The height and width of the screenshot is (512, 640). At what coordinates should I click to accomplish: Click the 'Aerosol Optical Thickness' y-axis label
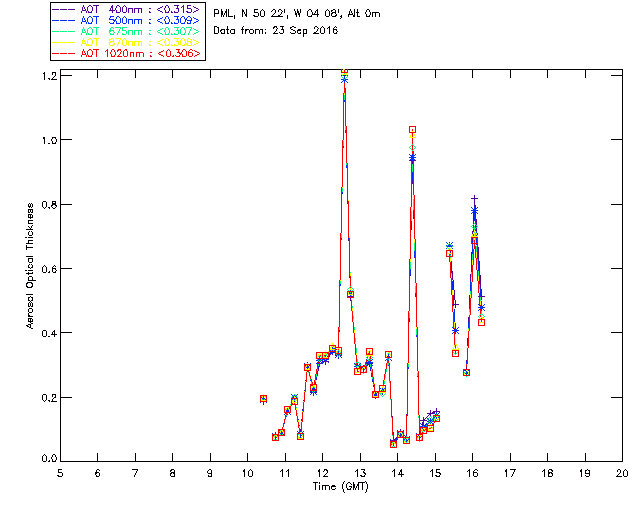(30, 266)
